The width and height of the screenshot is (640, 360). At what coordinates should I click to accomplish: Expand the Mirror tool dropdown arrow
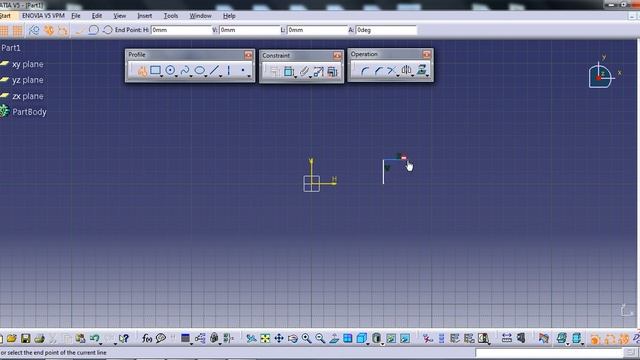click(x=412, y=76)
